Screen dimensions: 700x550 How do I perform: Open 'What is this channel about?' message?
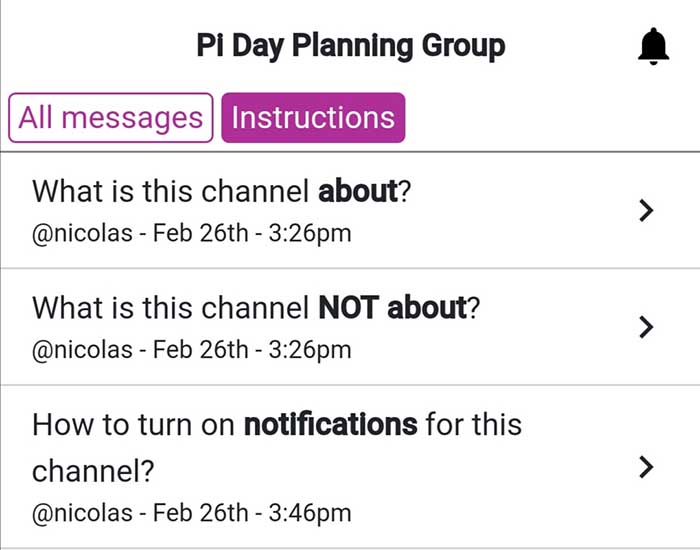click(350, 211)
